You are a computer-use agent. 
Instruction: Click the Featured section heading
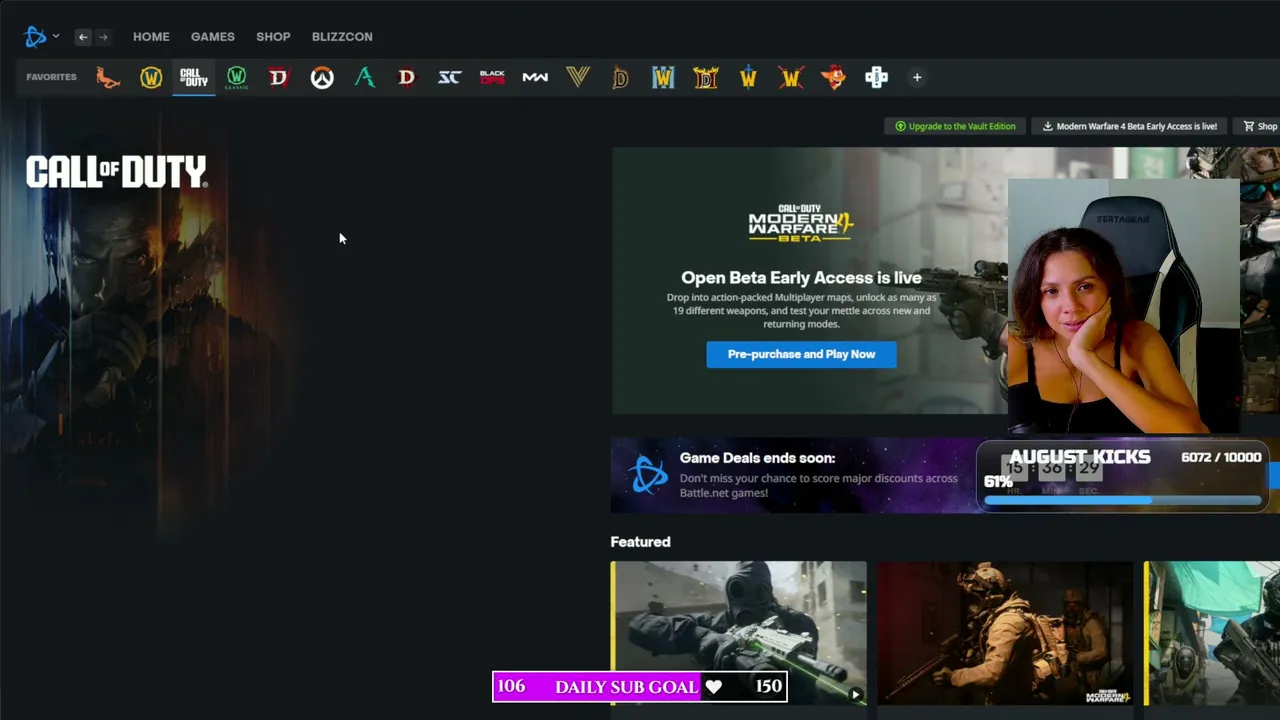(640, 542)
